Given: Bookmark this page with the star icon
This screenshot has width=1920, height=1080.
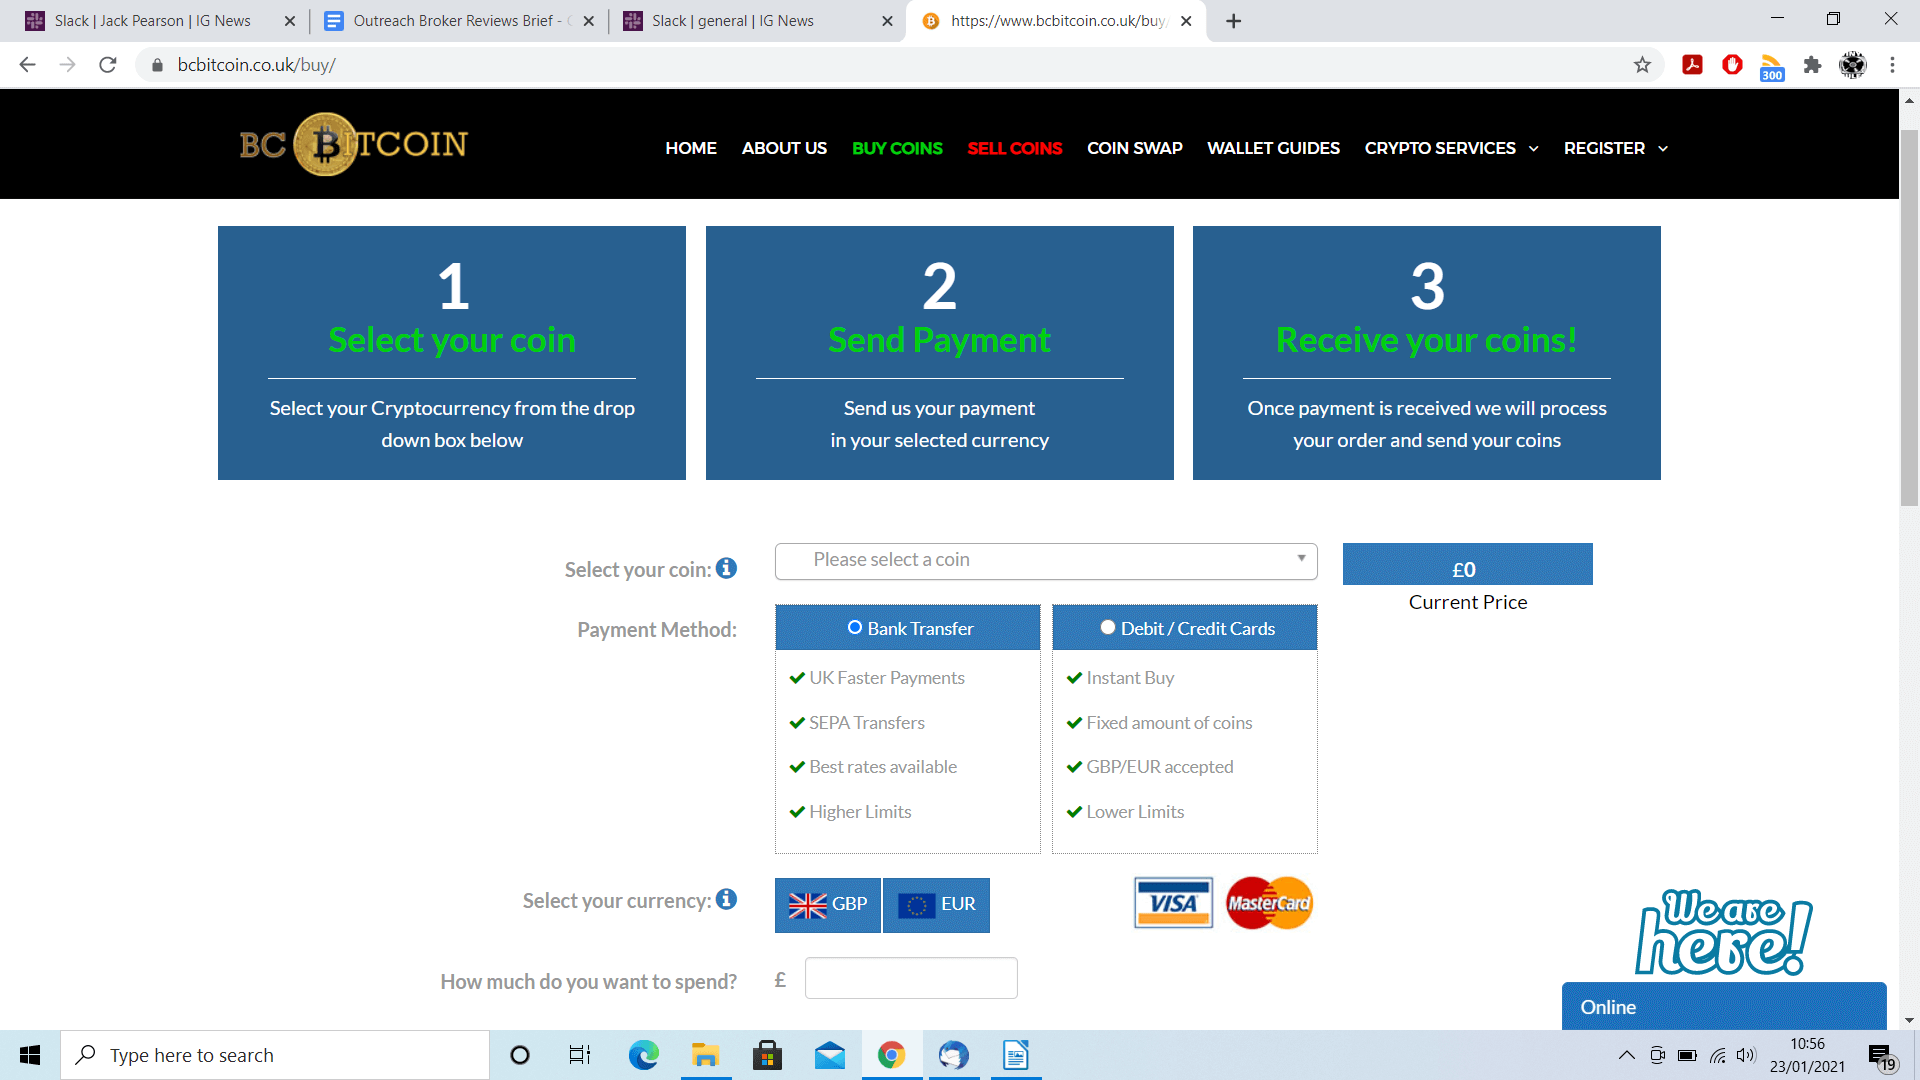Looking at the screenshot, I should [x=1642, y=65].
